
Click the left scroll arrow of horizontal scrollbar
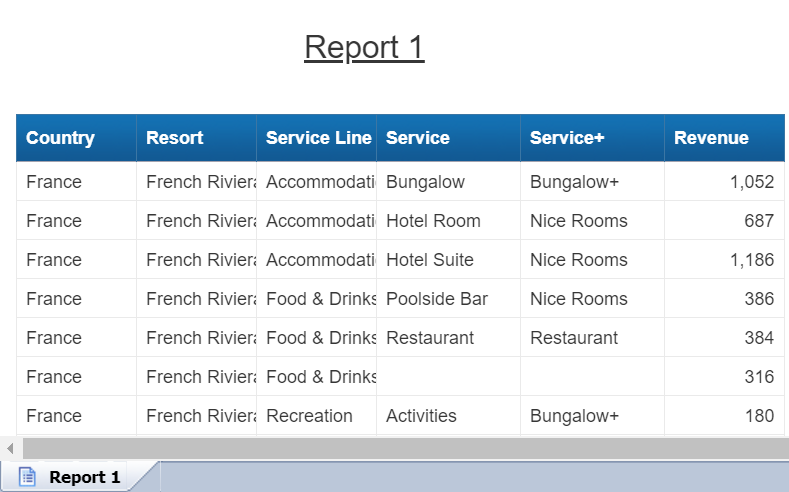[x=10, y=448]
